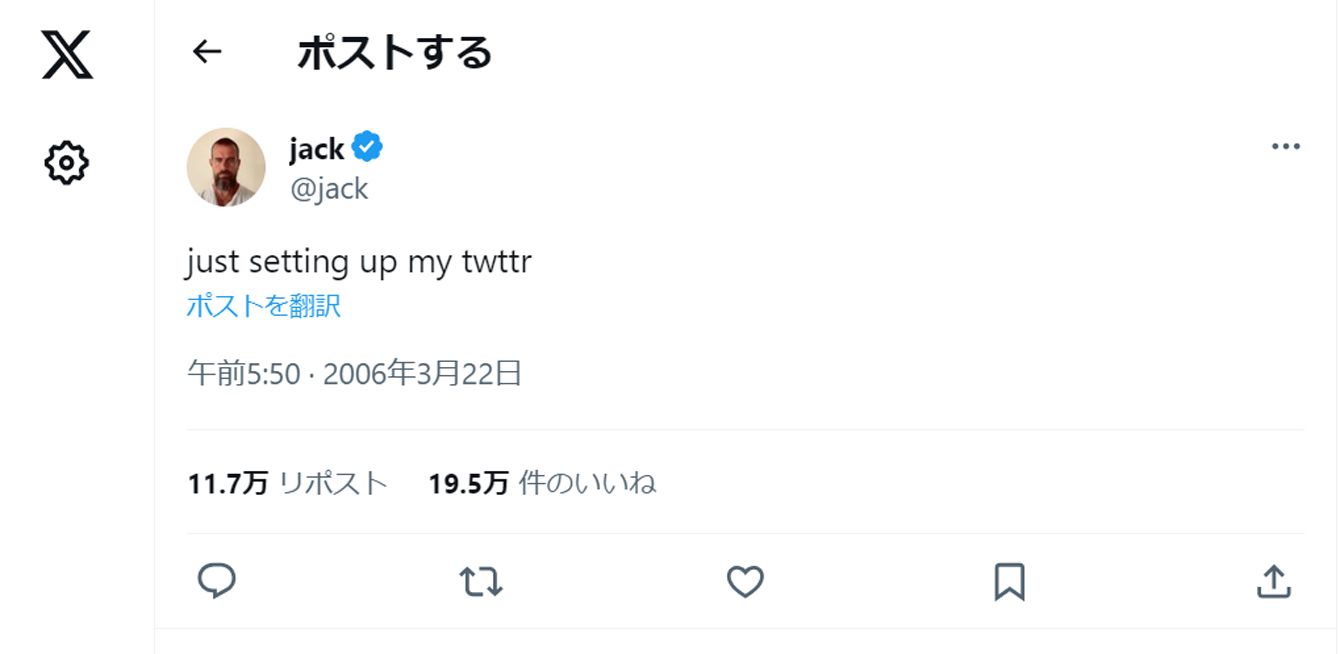1340x654 pixels.
Task: Click the blue verified badge next to jack
Action: [369, 148]
